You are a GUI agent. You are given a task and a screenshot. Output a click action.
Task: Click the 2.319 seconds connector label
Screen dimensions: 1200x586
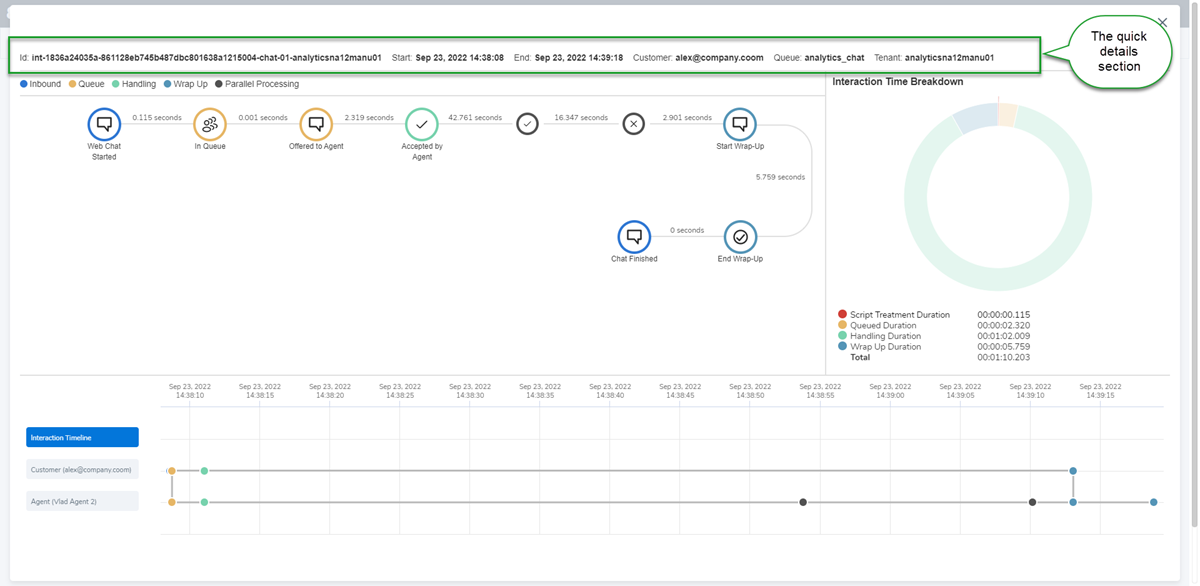369,118
